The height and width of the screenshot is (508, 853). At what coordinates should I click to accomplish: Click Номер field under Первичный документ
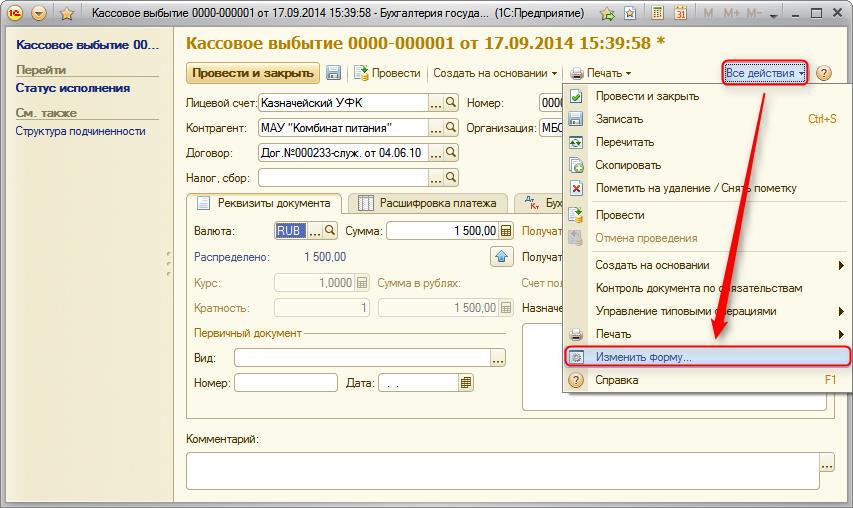(x=286, y=383)
